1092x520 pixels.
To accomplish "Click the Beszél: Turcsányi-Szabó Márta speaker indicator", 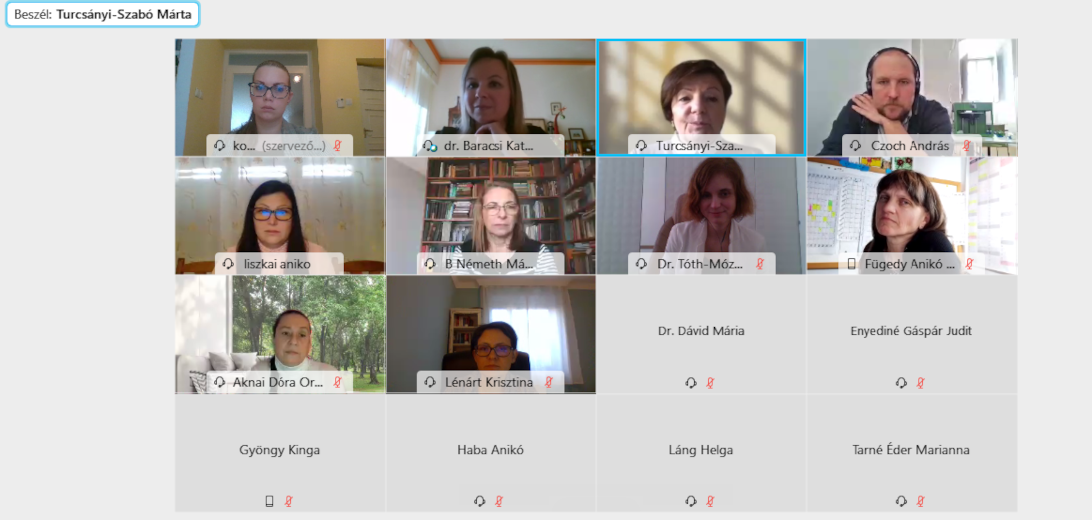I will (103, 14).
